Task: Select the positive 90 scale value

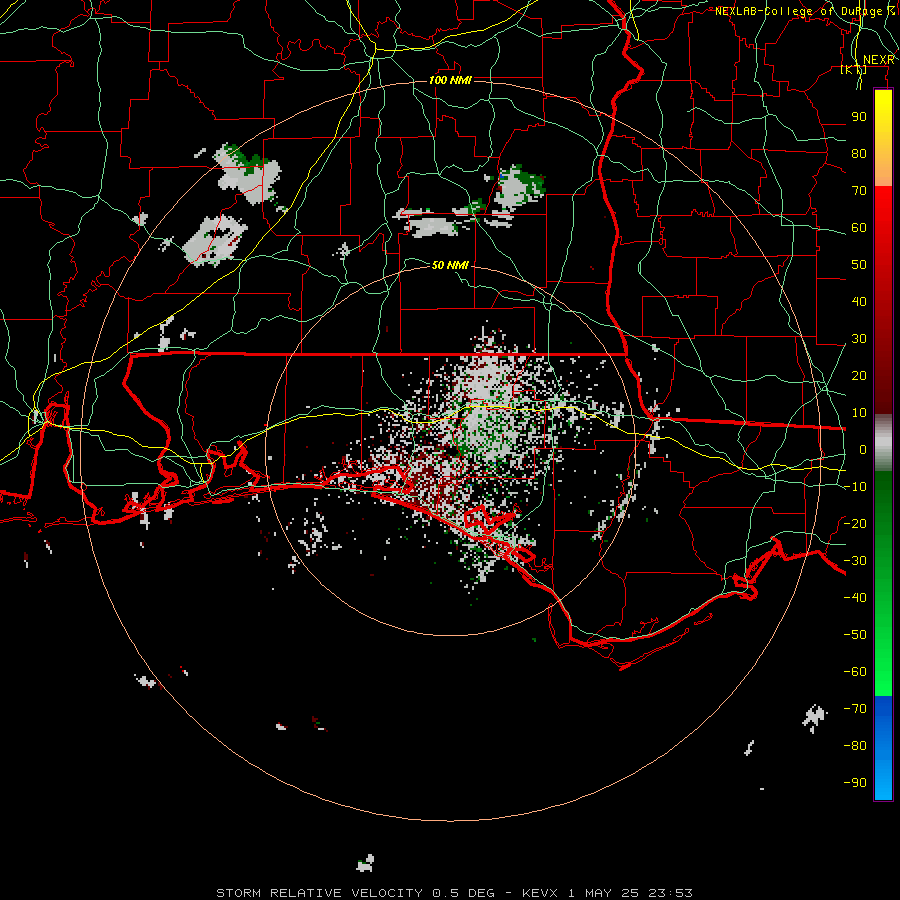Action: (x=859, y=117)
